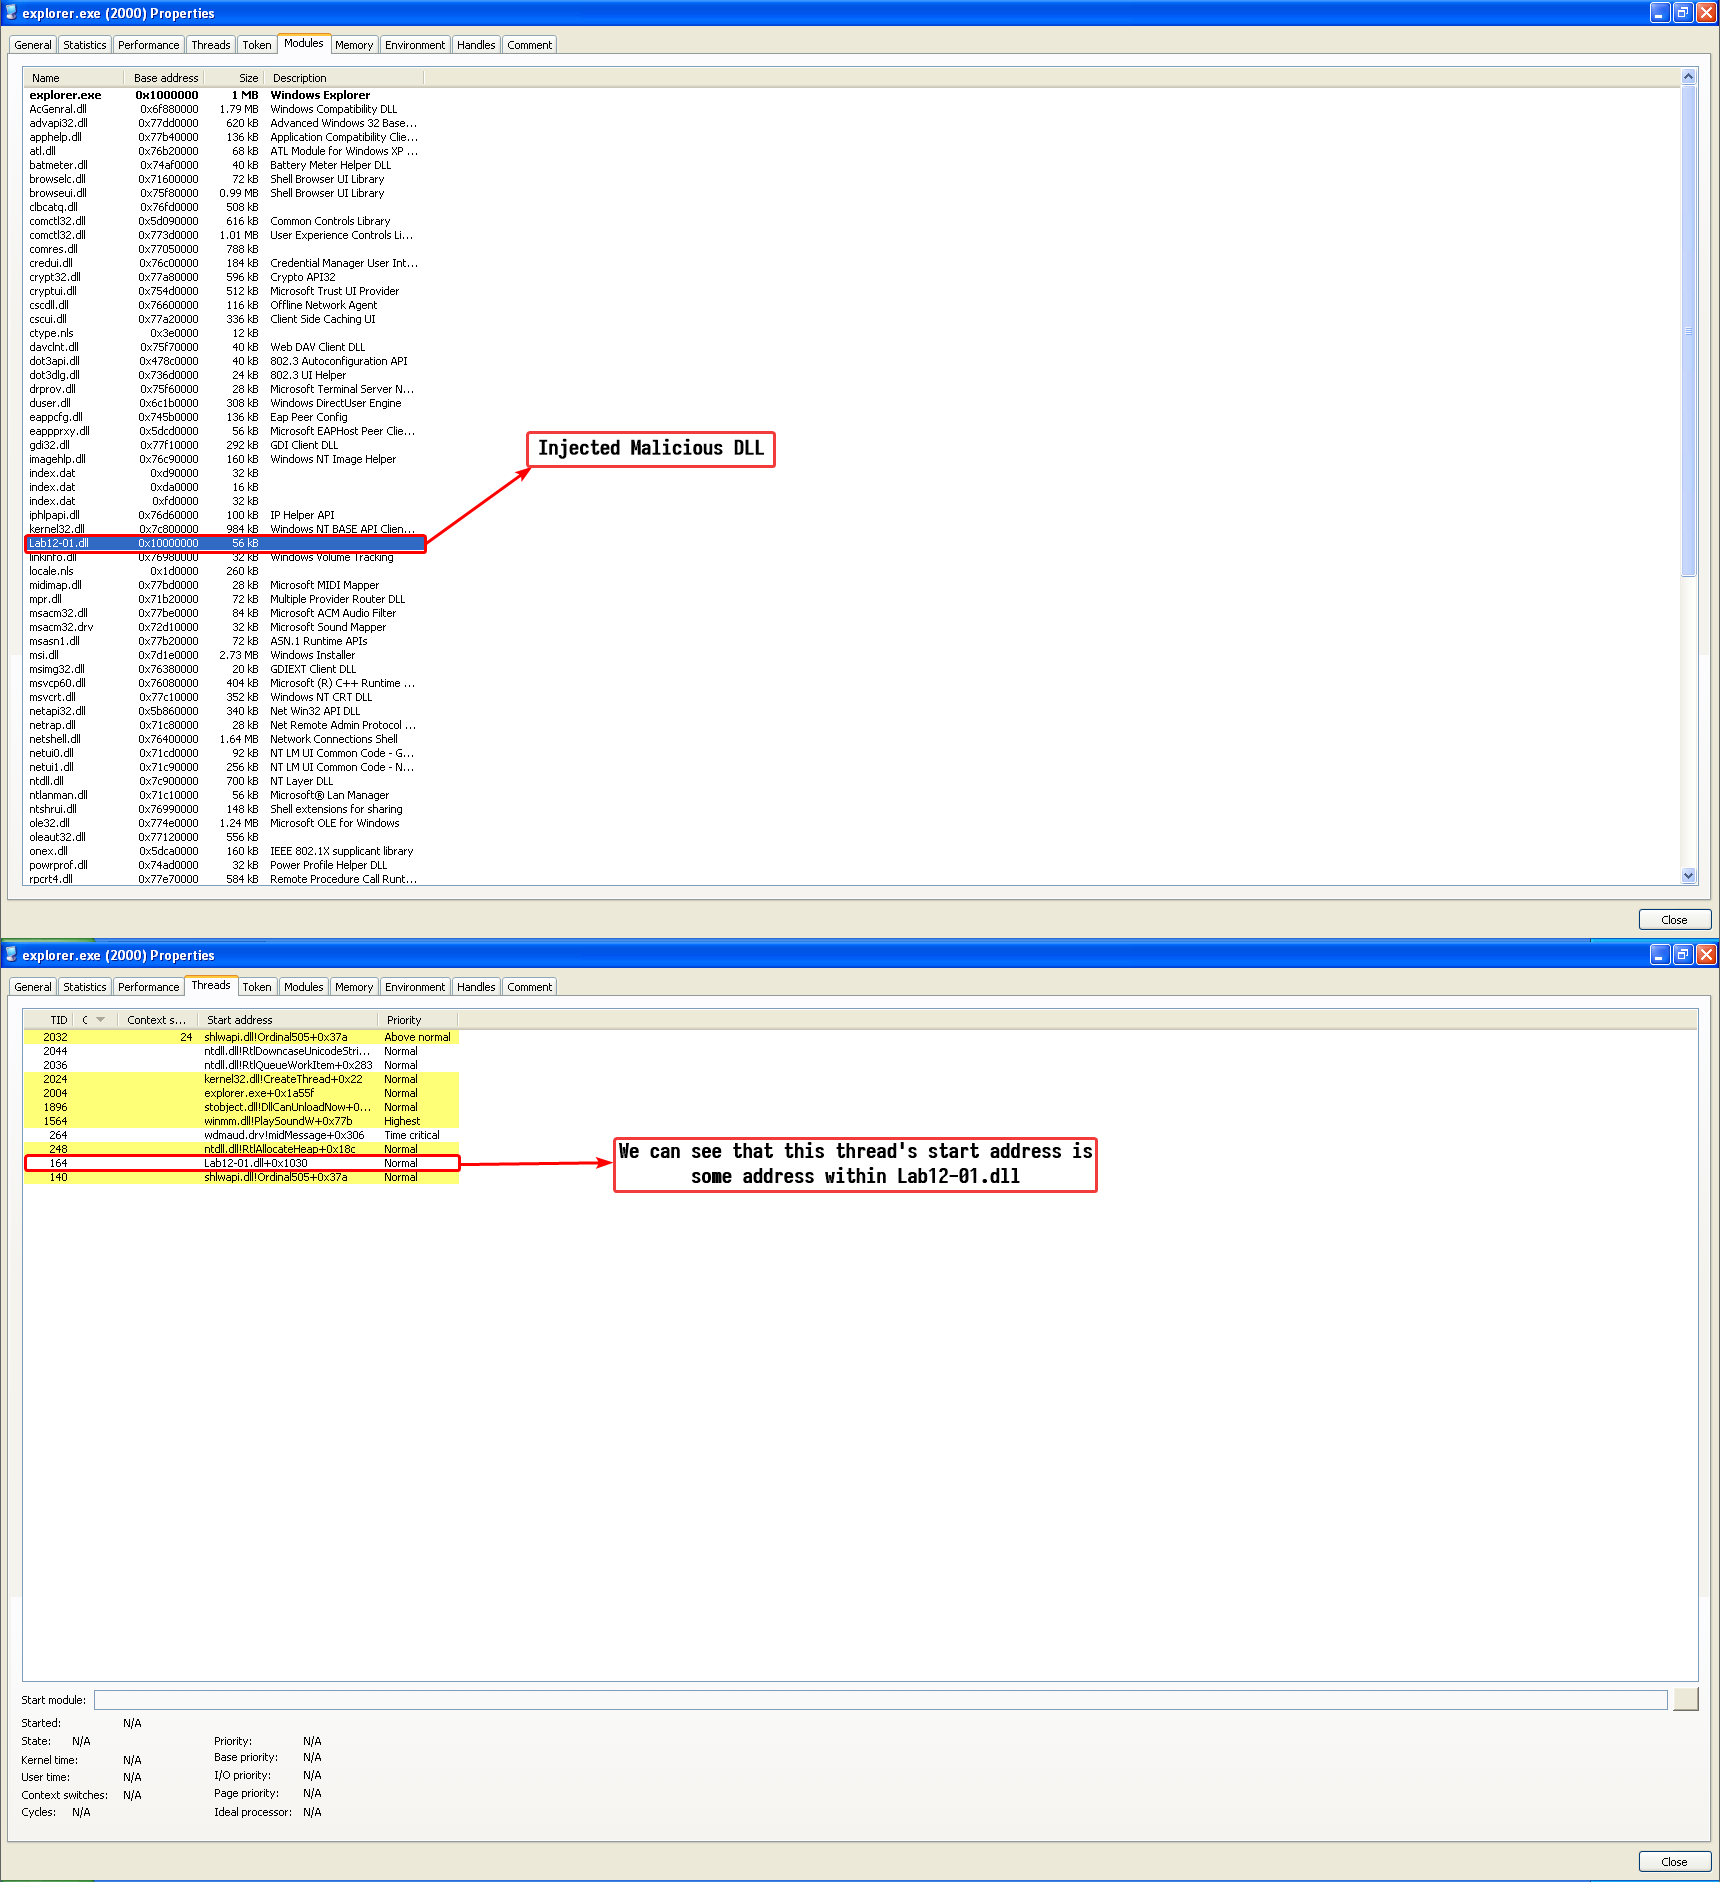Select the Lab12-01.dll module row
The image size is (1720, 1882).
[59, 544]
